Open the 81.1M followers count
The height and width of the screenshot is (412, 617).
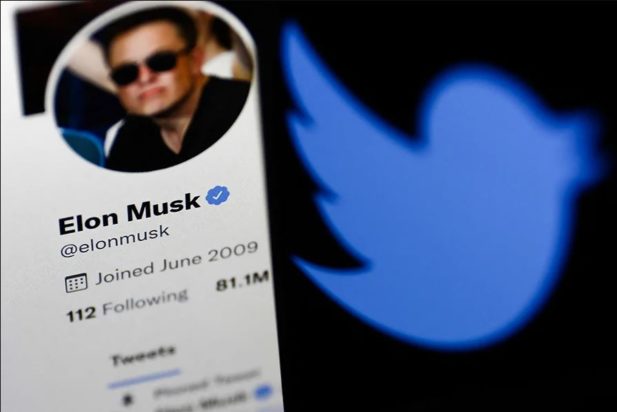[x=242, y=281]
